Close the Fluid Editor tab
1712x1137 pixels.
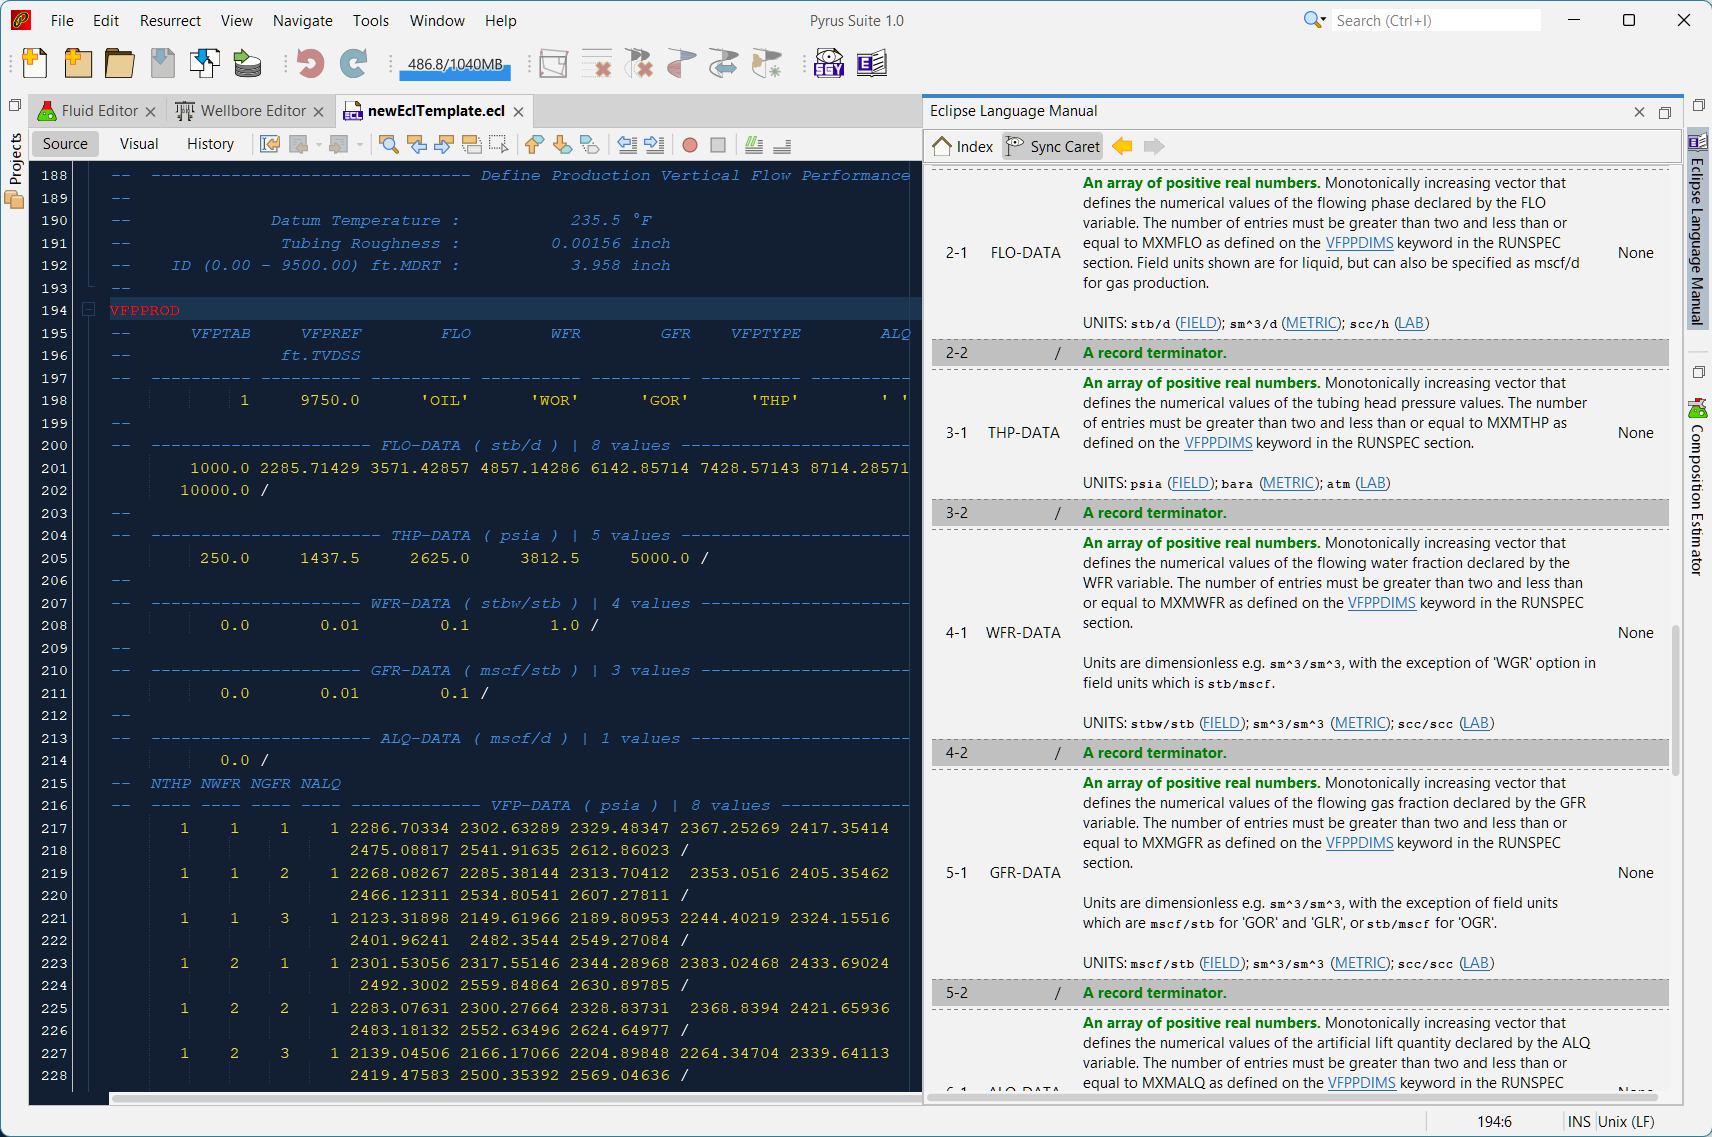click(x=150, y=112)
